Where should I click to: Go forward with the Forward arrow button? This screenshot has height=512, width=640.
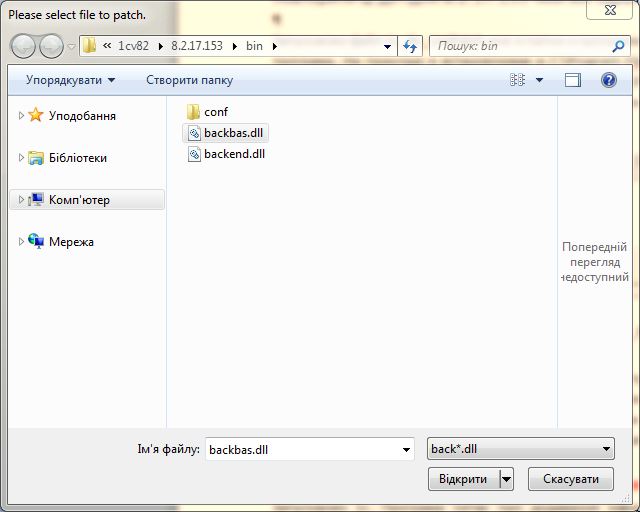click(51, 46)
